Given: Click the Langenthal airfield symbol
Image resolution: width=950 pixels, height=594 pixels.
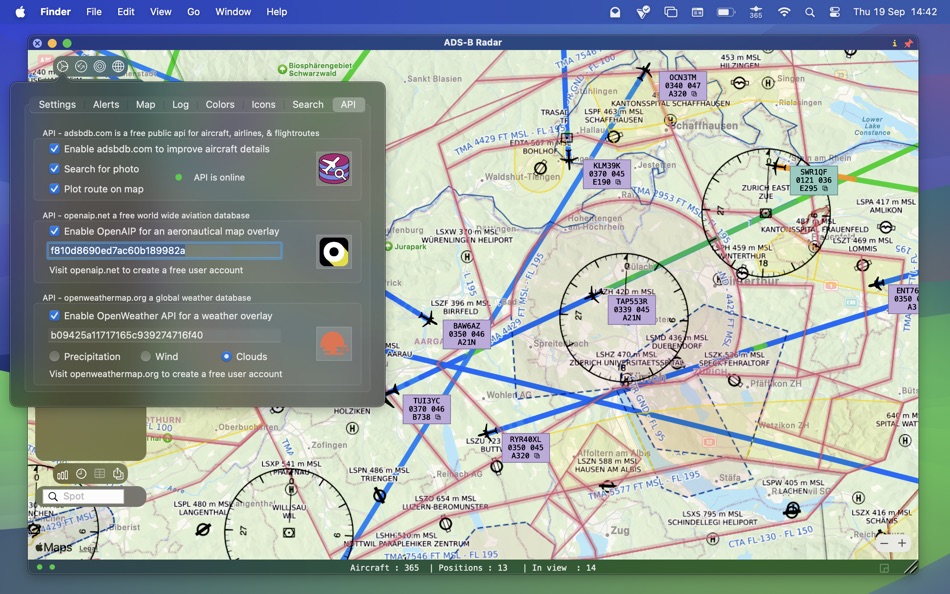Looking at the screenshot, I should [x=203, y=530].
